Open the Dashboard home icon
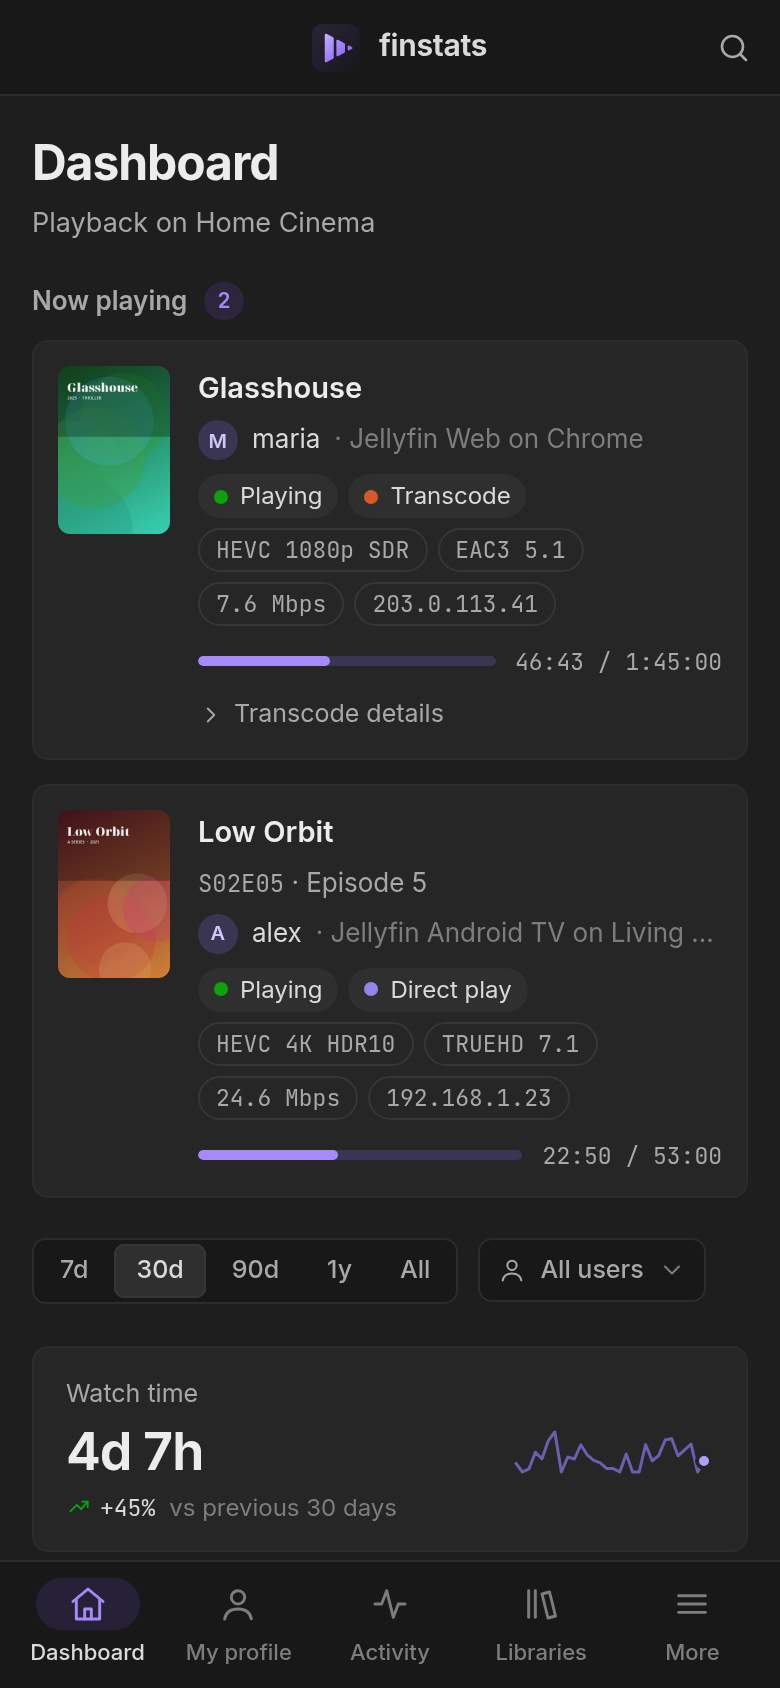The width and height of the screenshot is (780, 1688). pos(88,1604)
